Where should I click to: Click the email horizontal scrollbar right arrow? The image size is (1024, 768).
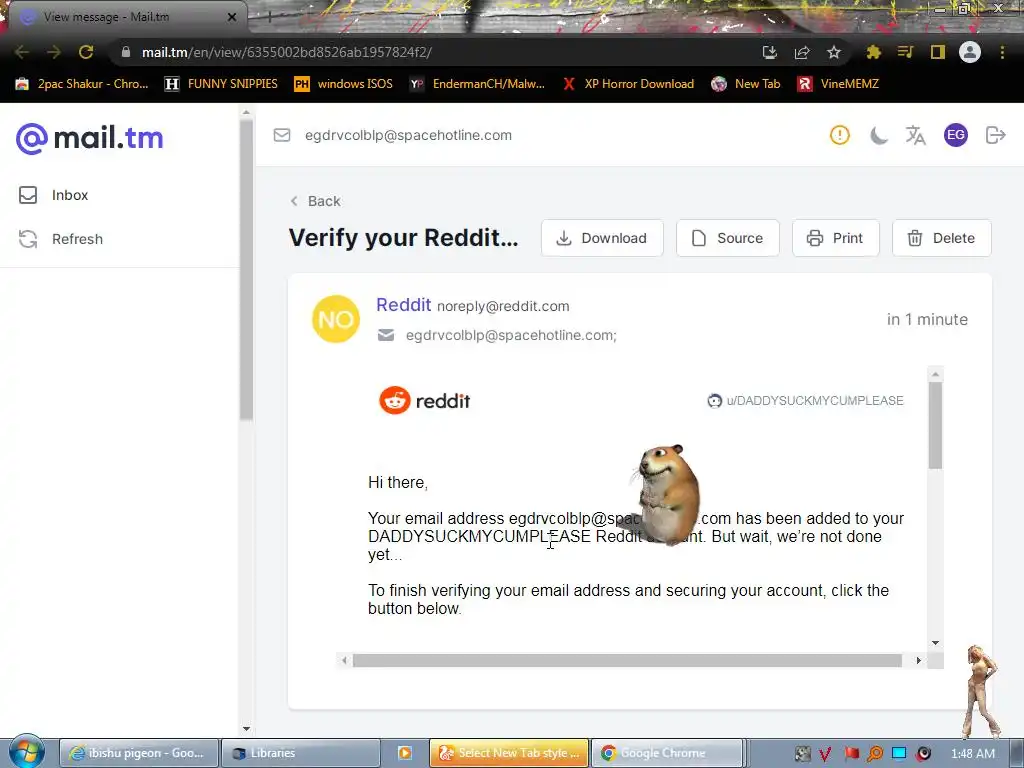point(918,660)
